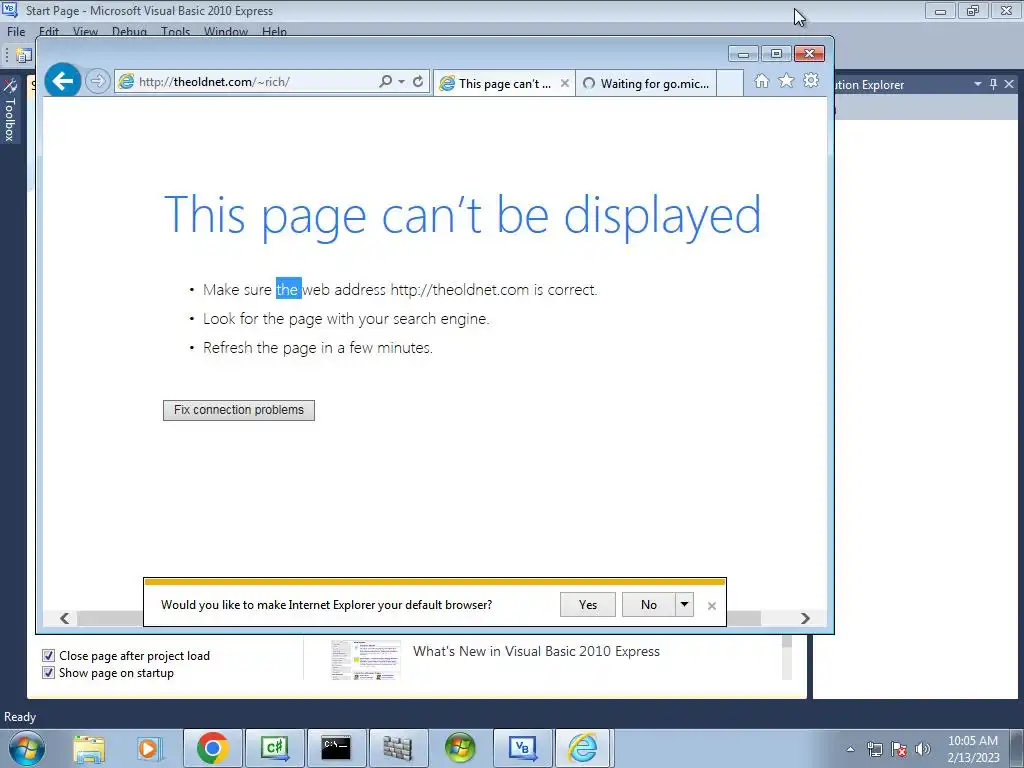
Task: Open the firewall brick-wall taskbar icon
Action: 398,748
